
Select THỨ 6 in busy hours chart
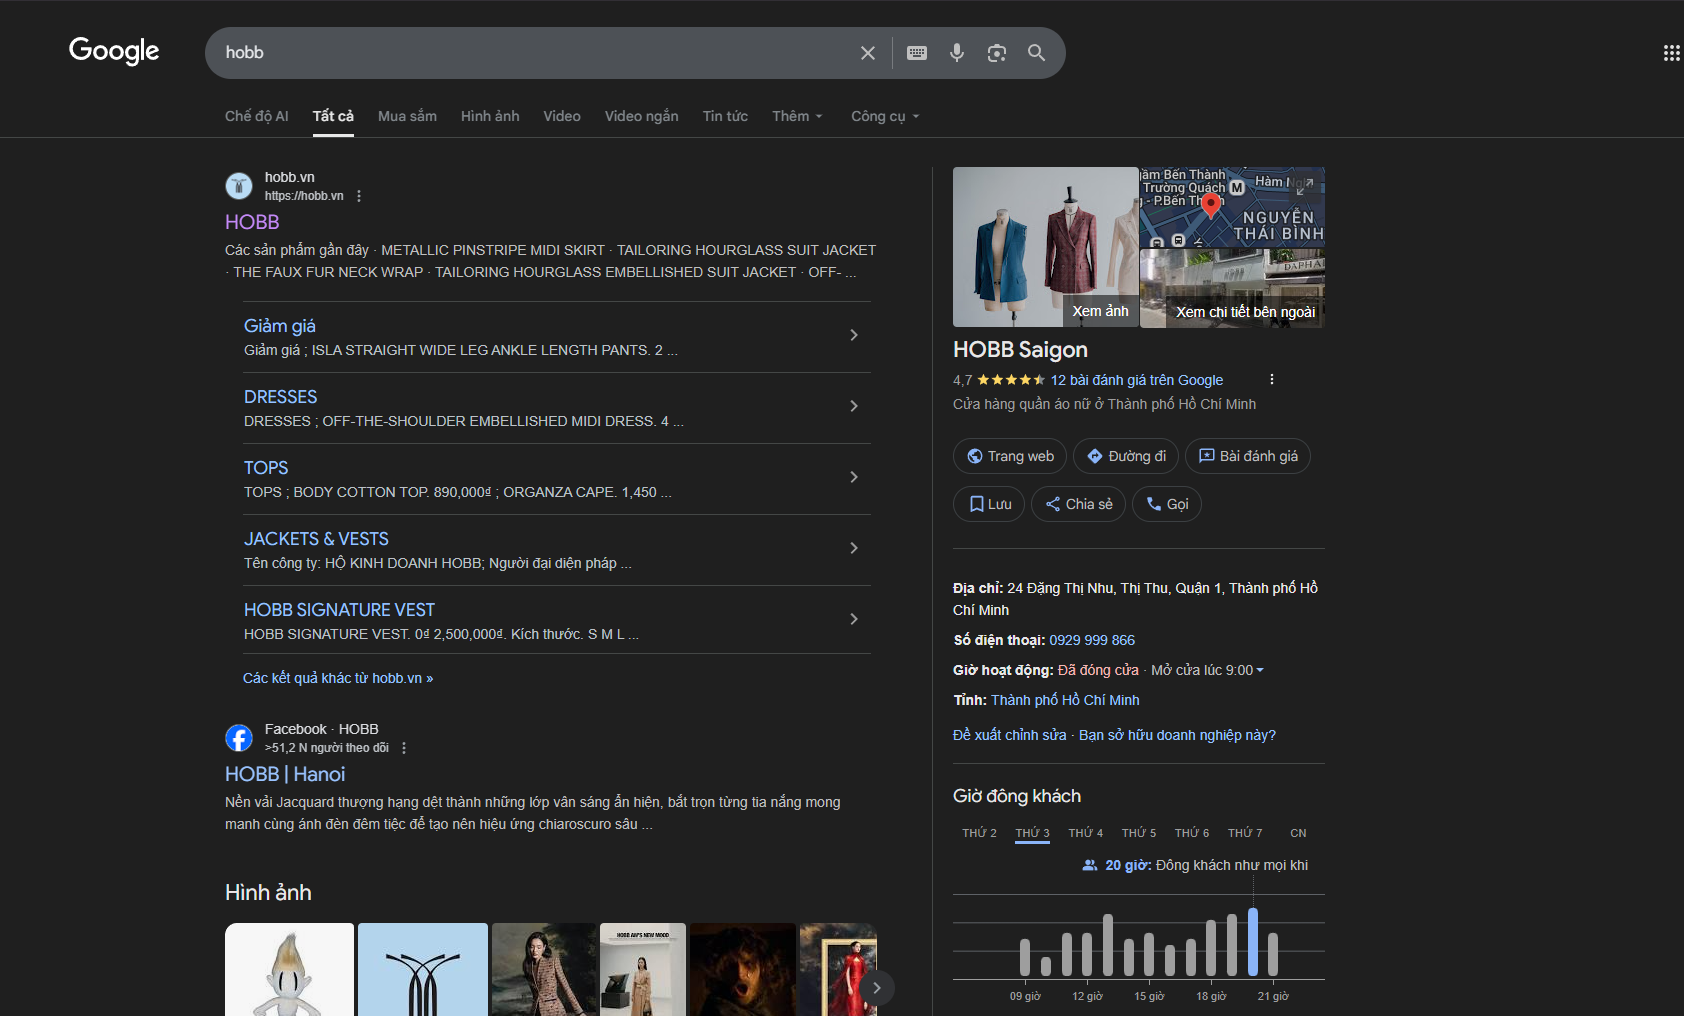pos(1191,833)
